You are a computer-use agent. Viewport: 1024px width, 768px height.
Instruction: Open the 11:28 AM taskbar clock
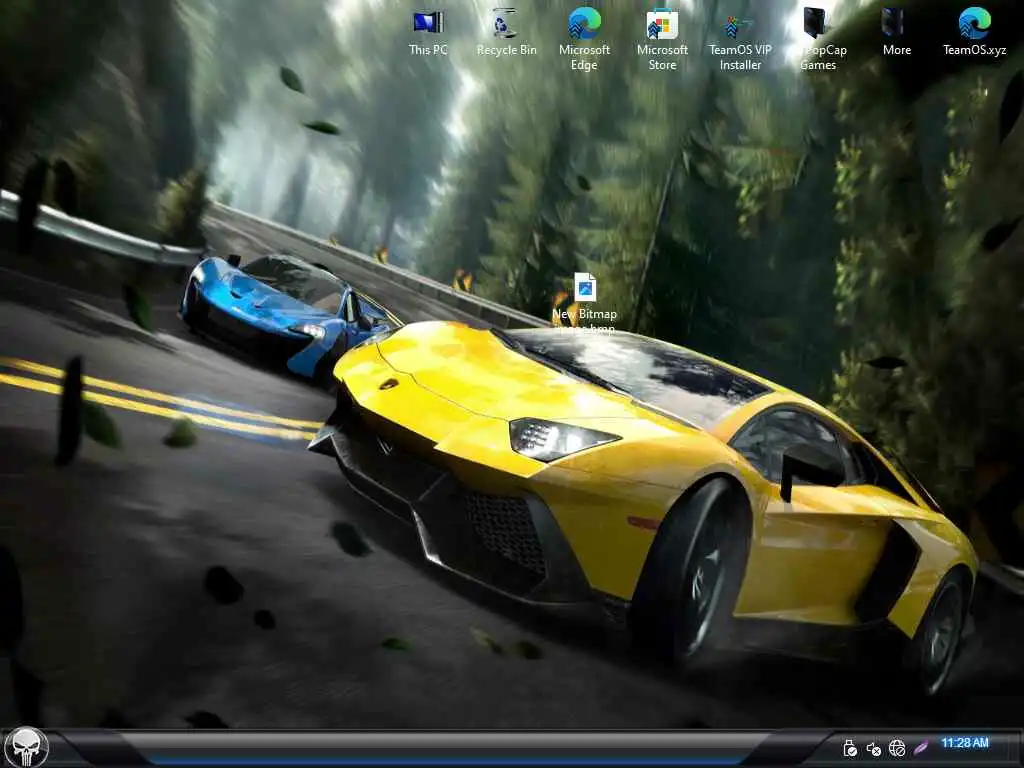click(965, 743)
